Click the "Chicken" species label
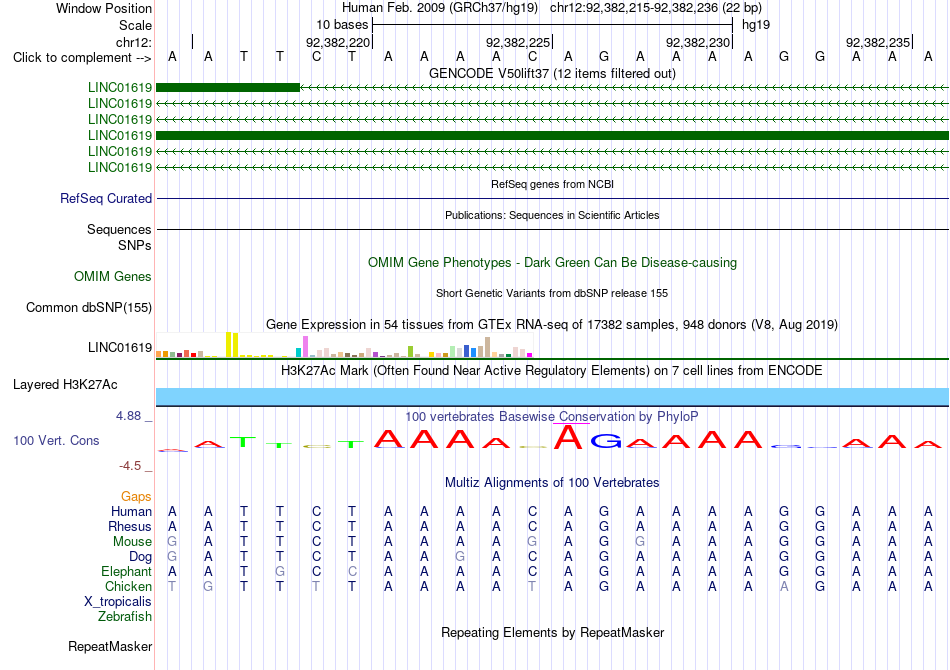This screenshot has width=950, height=670. 128,586
